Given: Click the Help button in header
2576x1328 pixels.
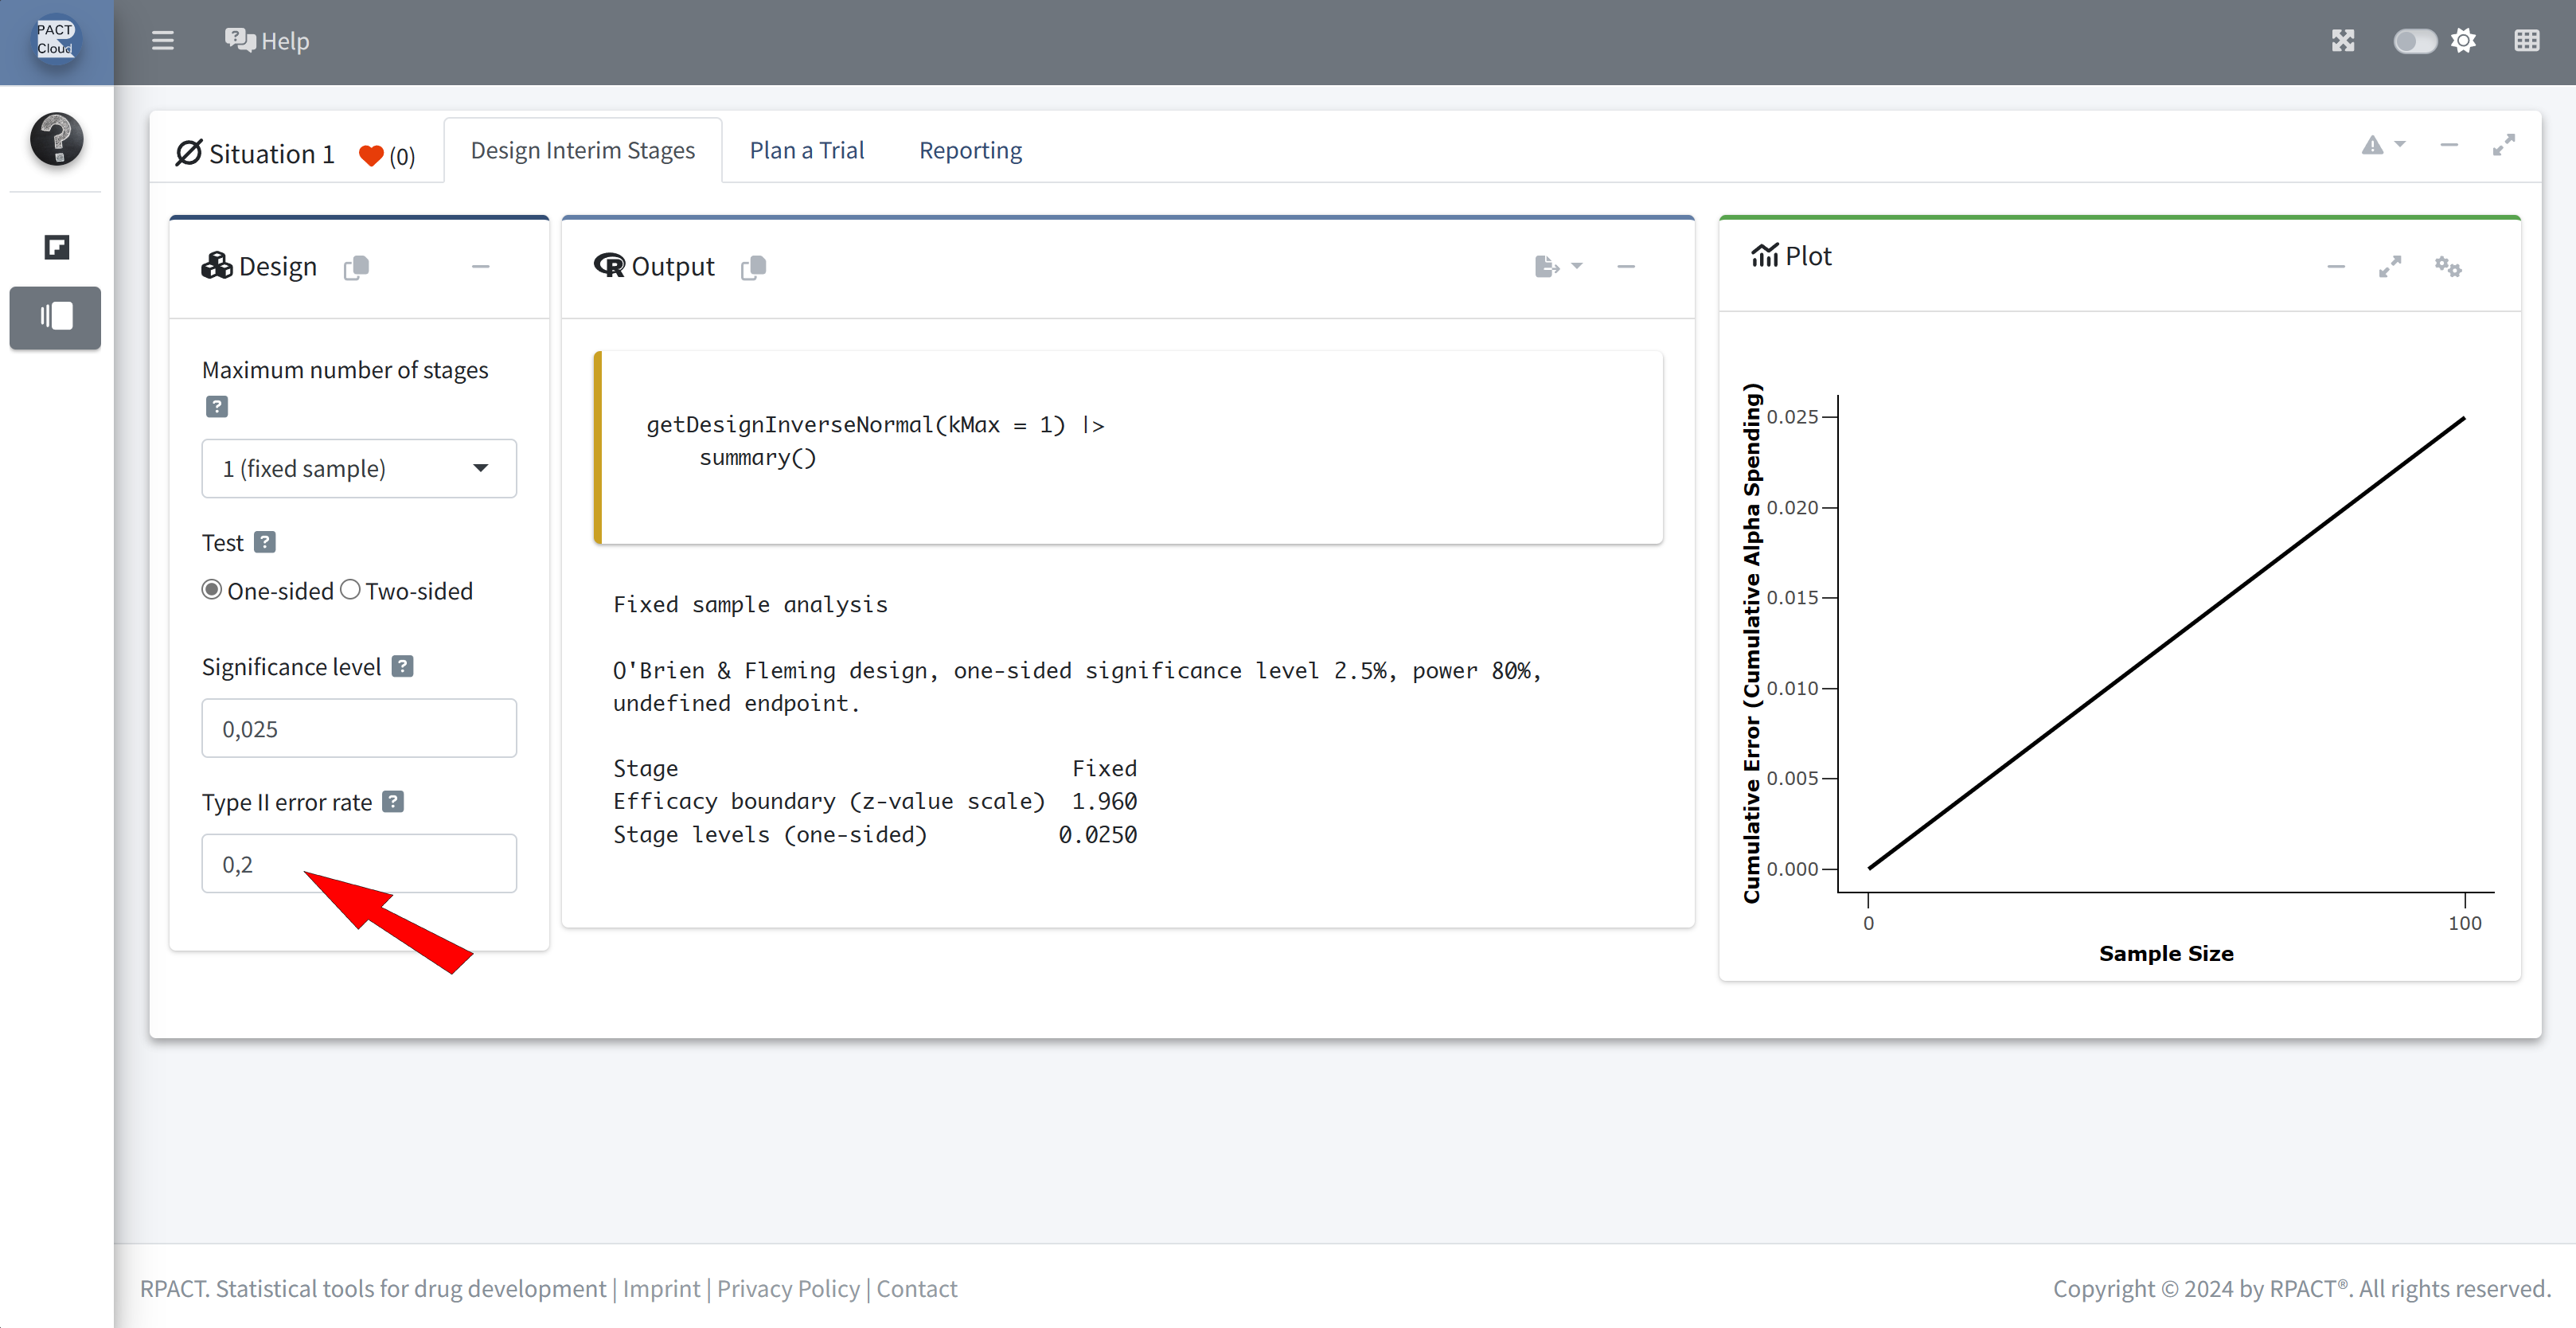Looking at the screenshot, I should pos(267,41).
